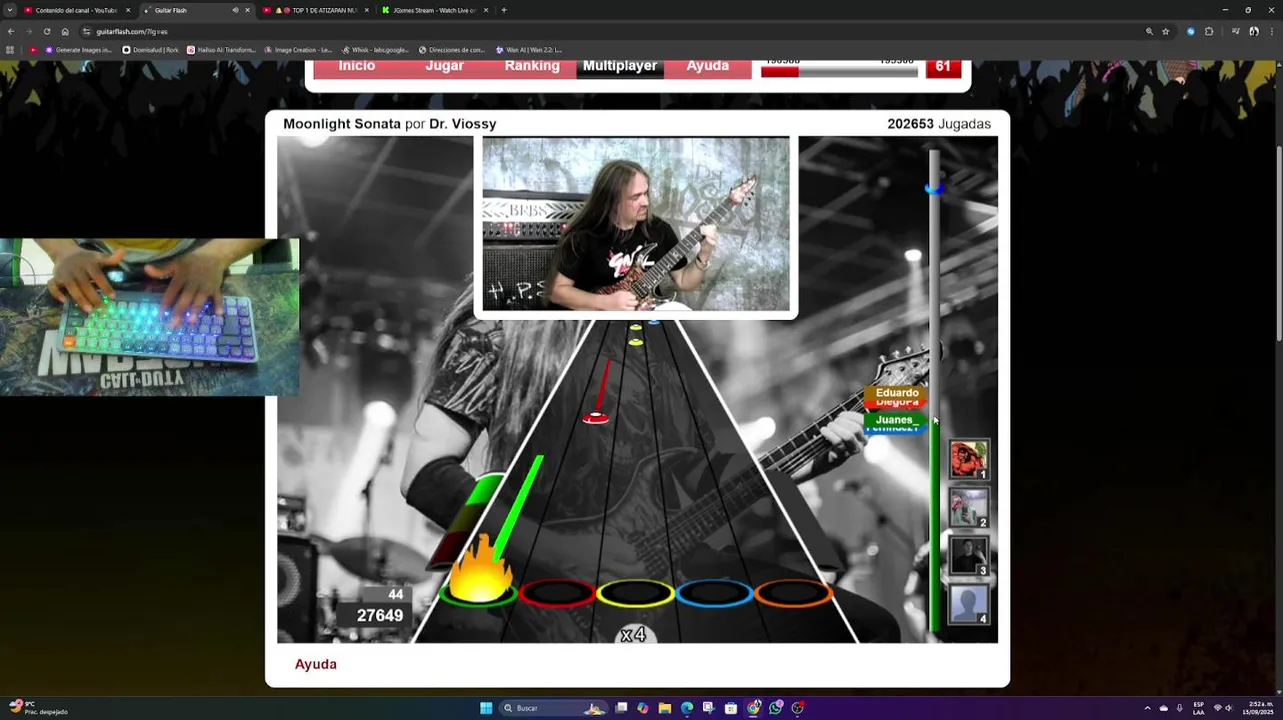Click the red level 61 badge
This screenshot has height=720, width=1283.
pos(943,68)
